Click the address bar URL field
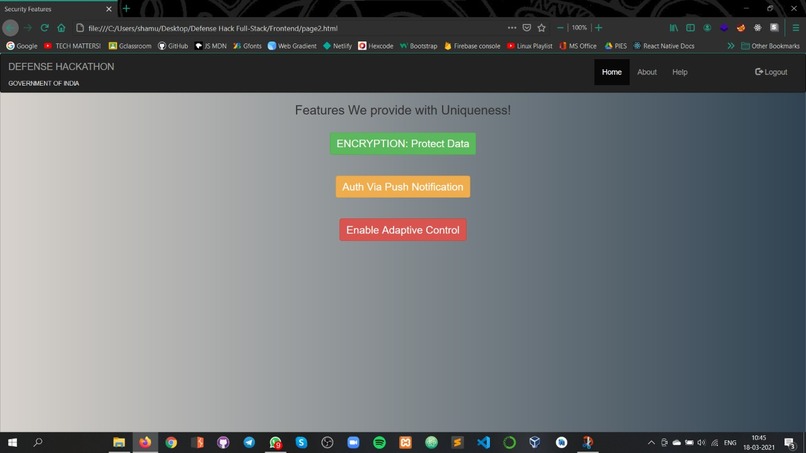Image resolution: width=806 pixels, height=453 pixels. pyautogui.click(x=288, y=28)
